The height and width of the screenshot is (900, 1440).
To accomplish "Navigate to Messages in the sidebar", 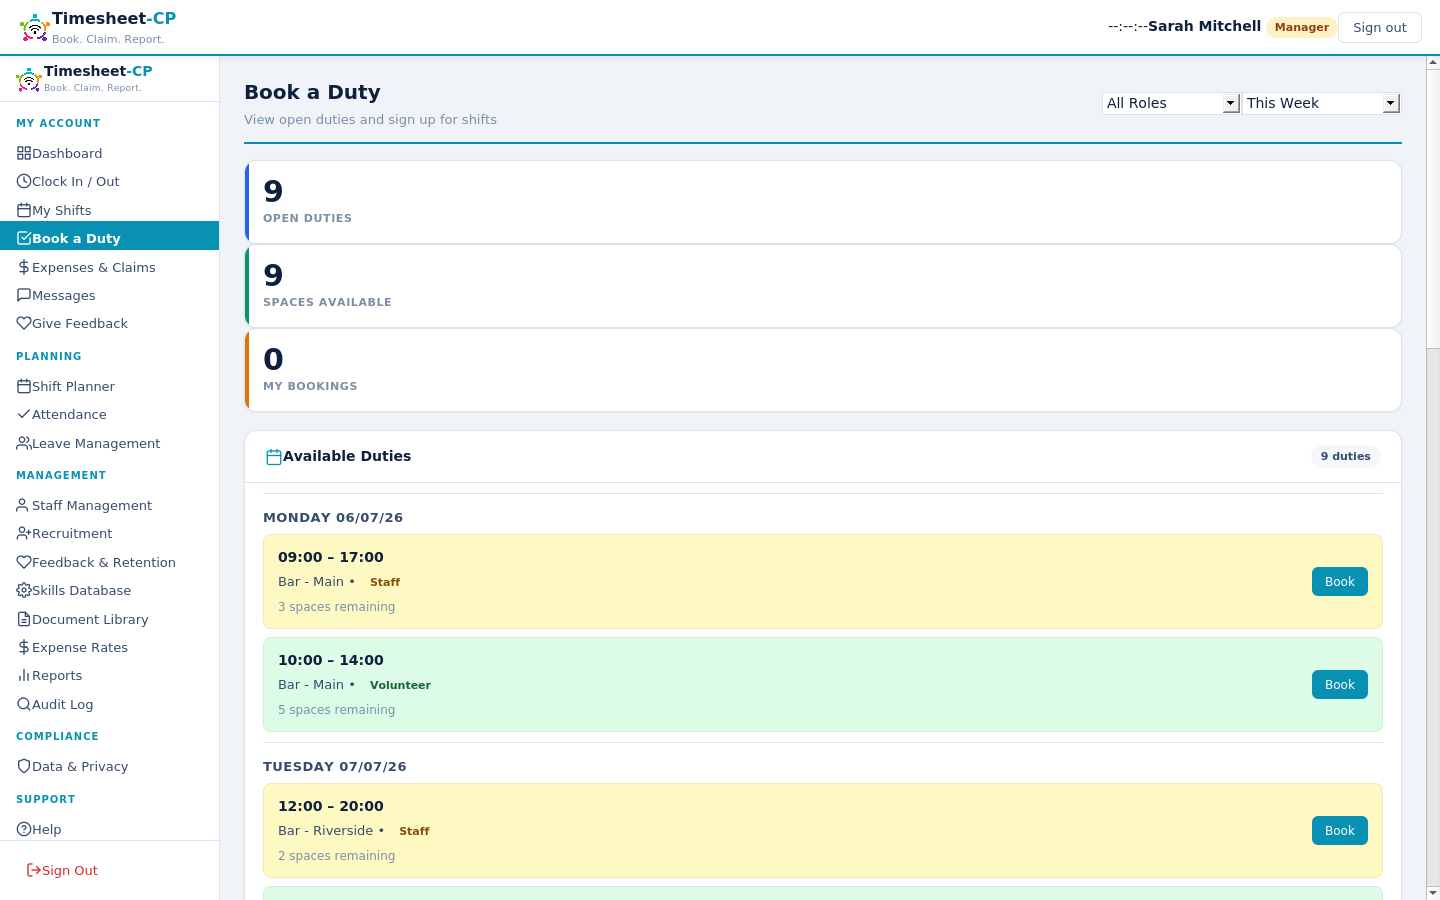I will (x=109, y=295).
